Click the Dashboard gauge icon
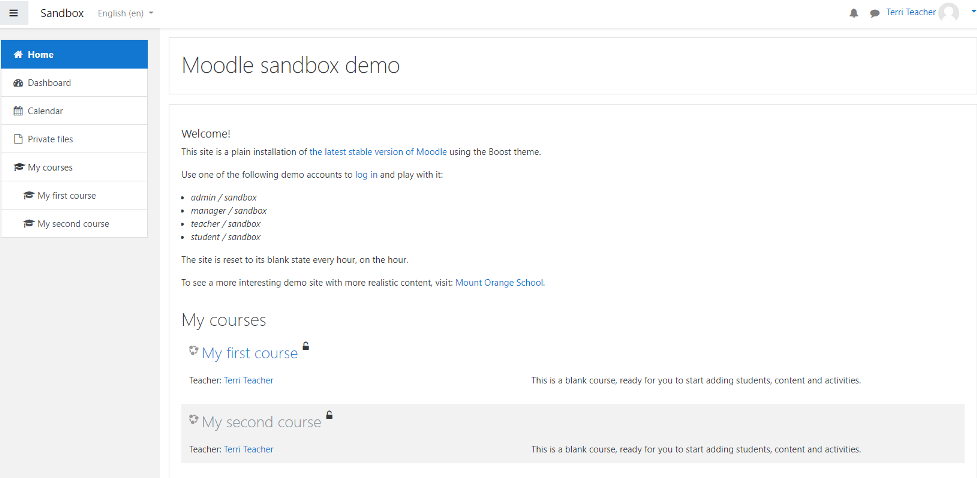Screen dimensions: 977x478 coord(18,83)
